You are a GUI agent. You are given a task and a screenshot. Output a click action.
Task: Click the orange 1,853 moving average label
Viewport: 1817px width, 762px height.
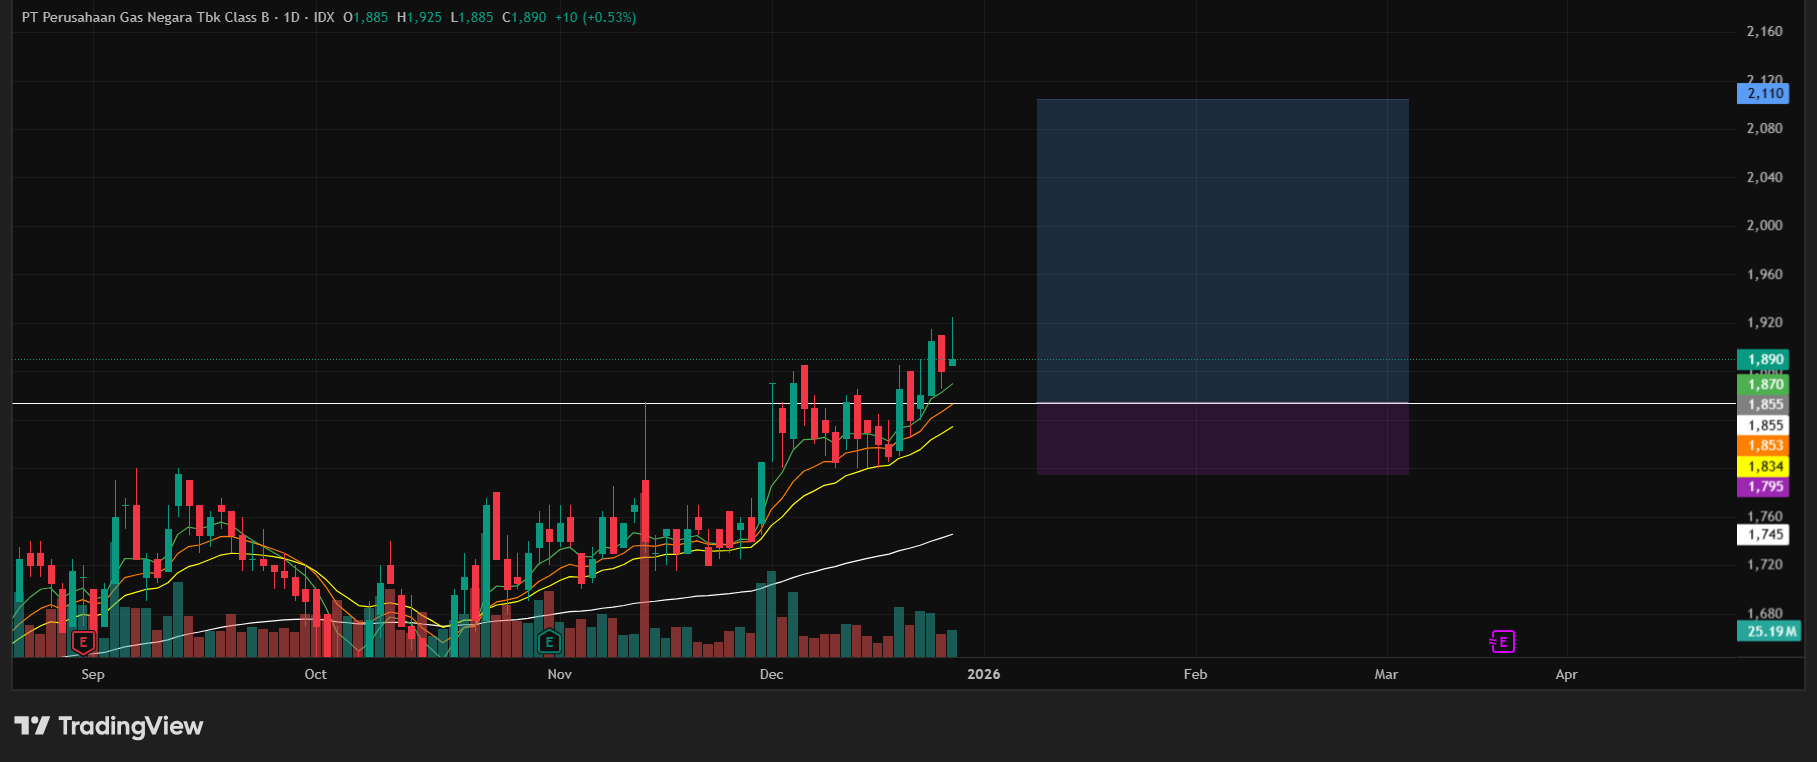tap(1763, 446)
